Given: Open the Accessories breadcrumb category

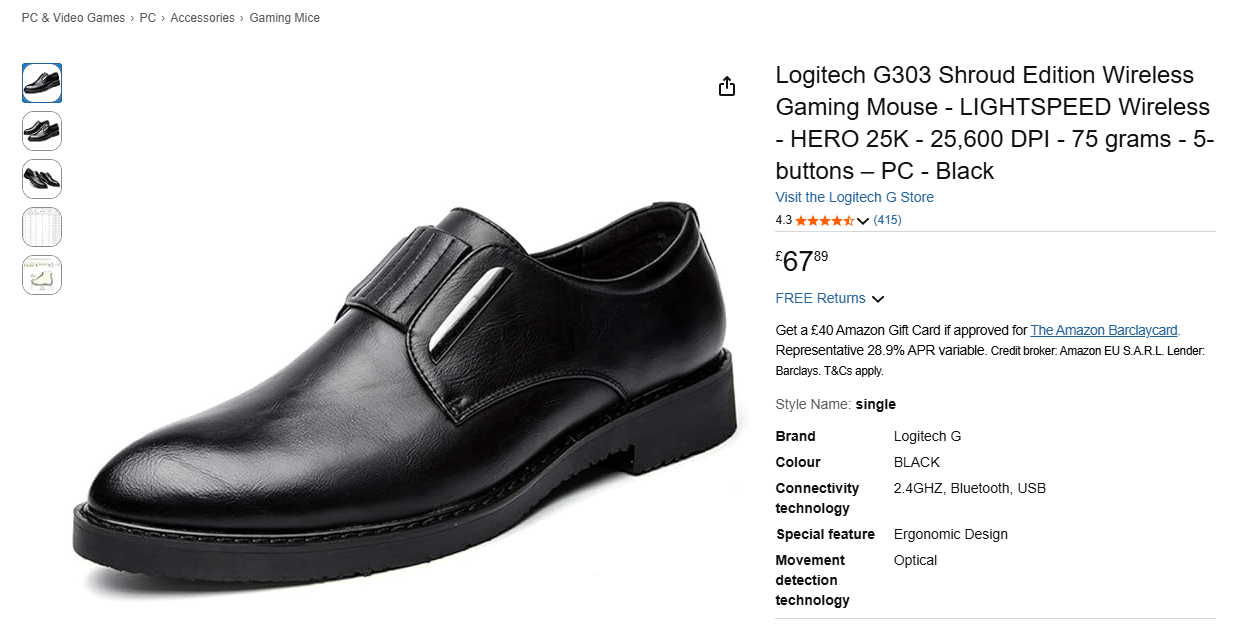Looking at the screenshot, I should [x=202, y=18].
